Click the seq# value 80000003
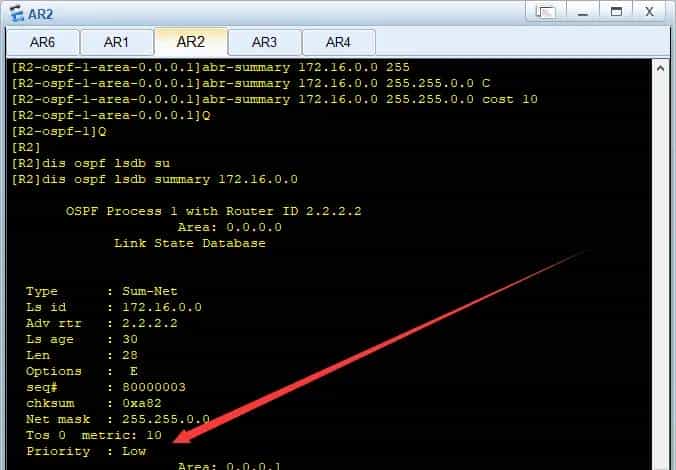 coord(154,387)
